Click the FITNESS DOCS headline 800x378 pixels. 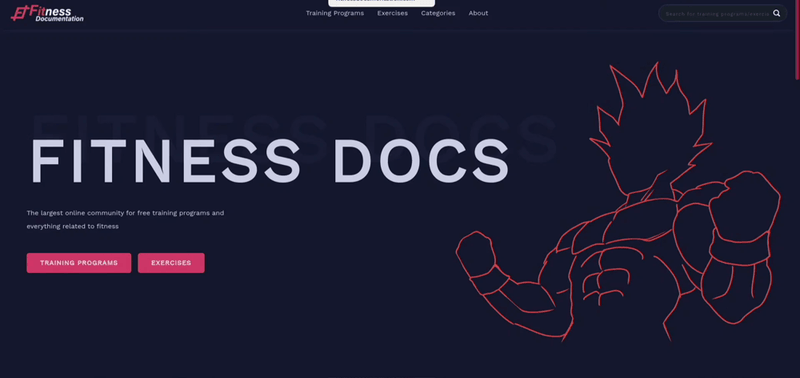pos(270,161)
